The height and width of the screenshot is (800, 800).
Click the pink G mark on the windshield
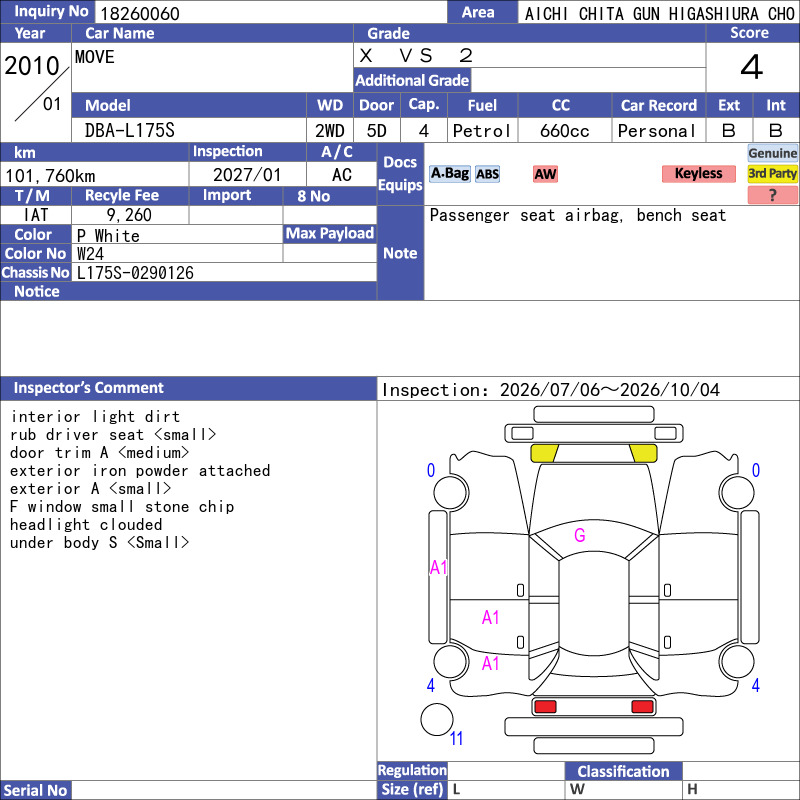pyautogui.click(x=580, y=535)
